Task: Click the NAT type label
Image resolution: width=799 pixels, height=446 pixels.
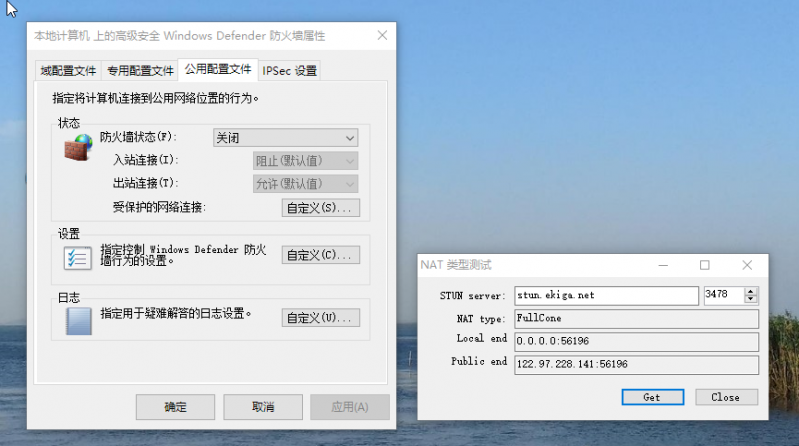Action: point(481,319)
